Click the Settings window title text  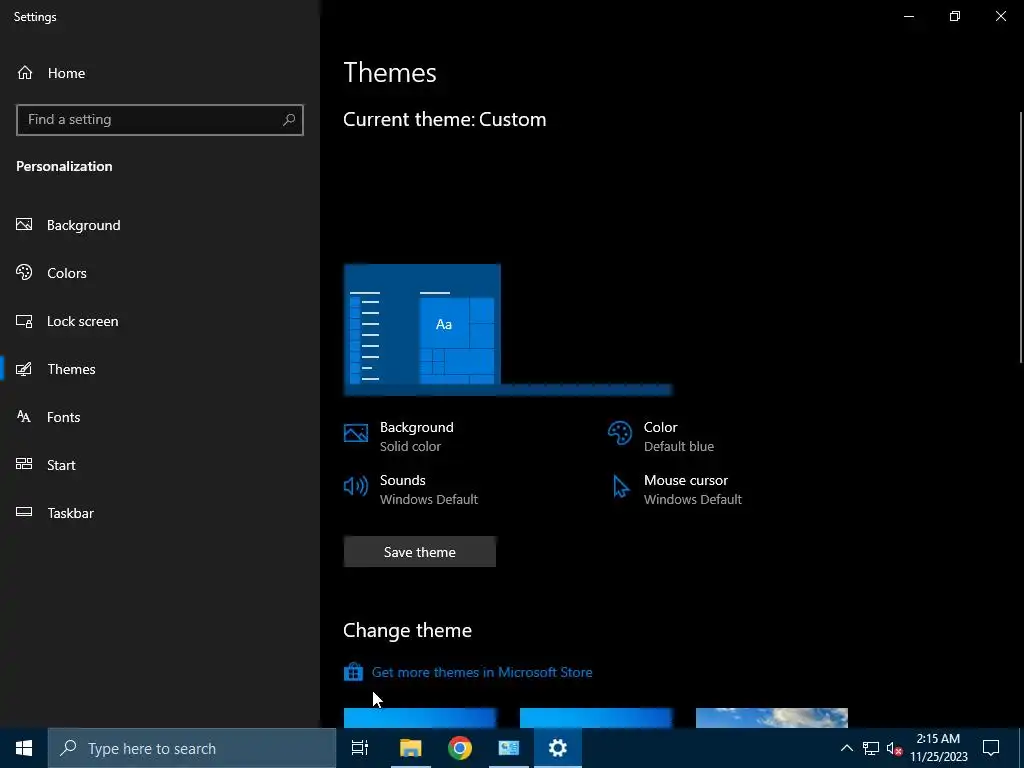point(35,16)
